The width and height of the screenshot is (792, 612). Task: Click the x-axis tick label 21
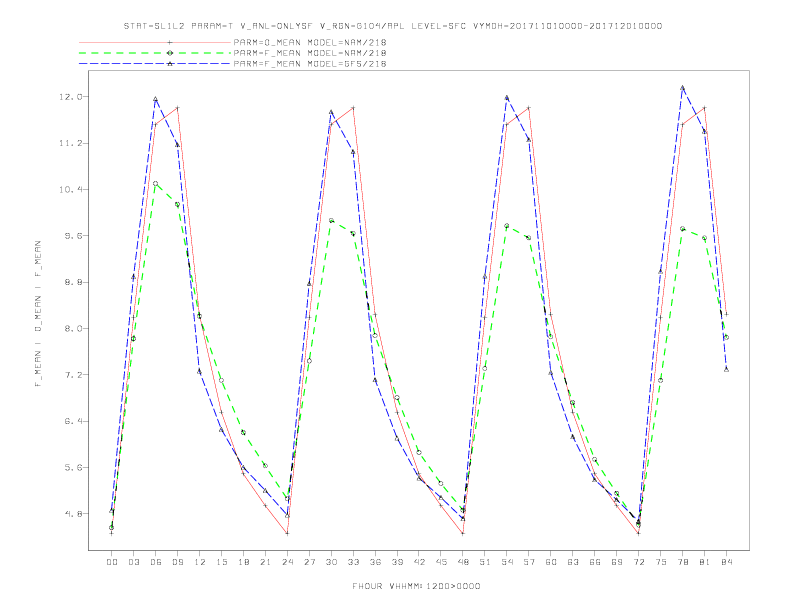(x=265, y=562)
